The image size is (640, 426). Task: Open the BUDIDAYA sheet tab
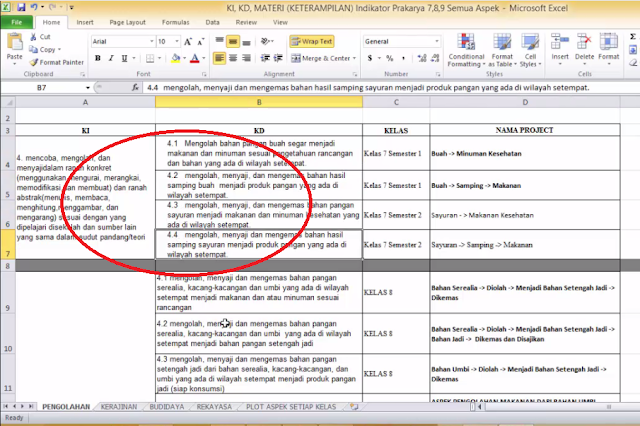167,406
